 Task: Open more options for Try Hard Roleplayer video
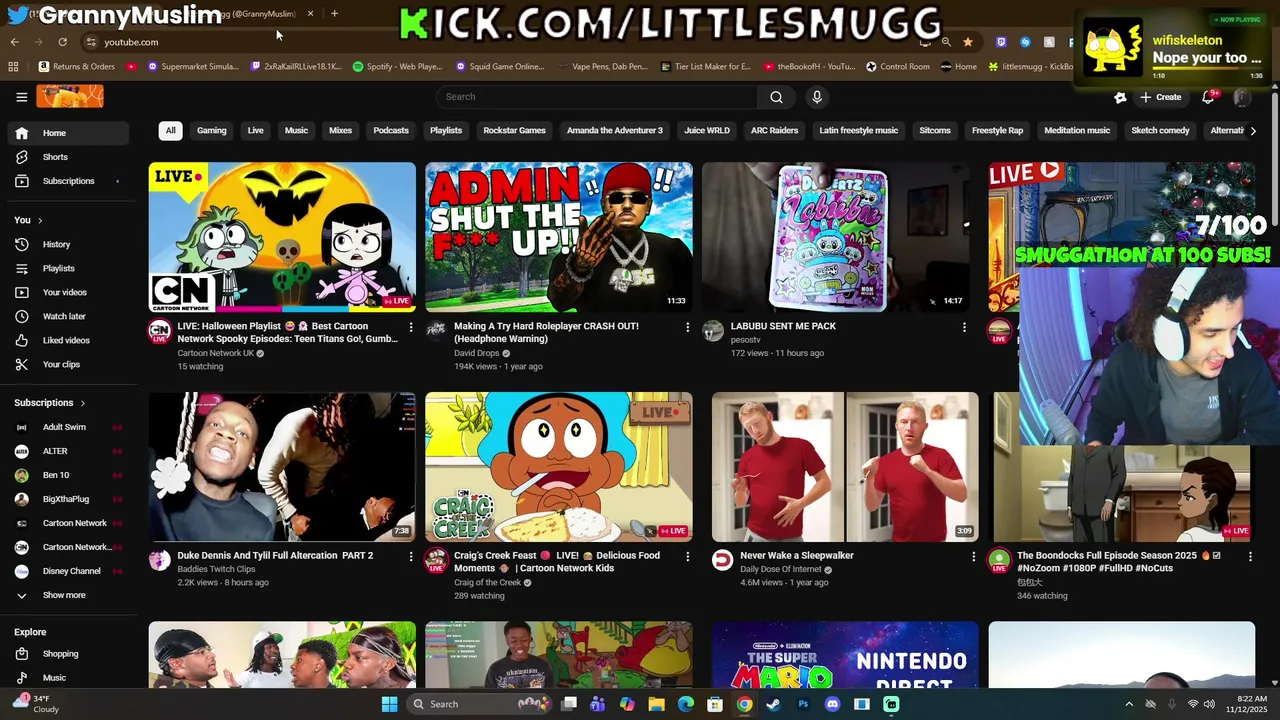687,327
